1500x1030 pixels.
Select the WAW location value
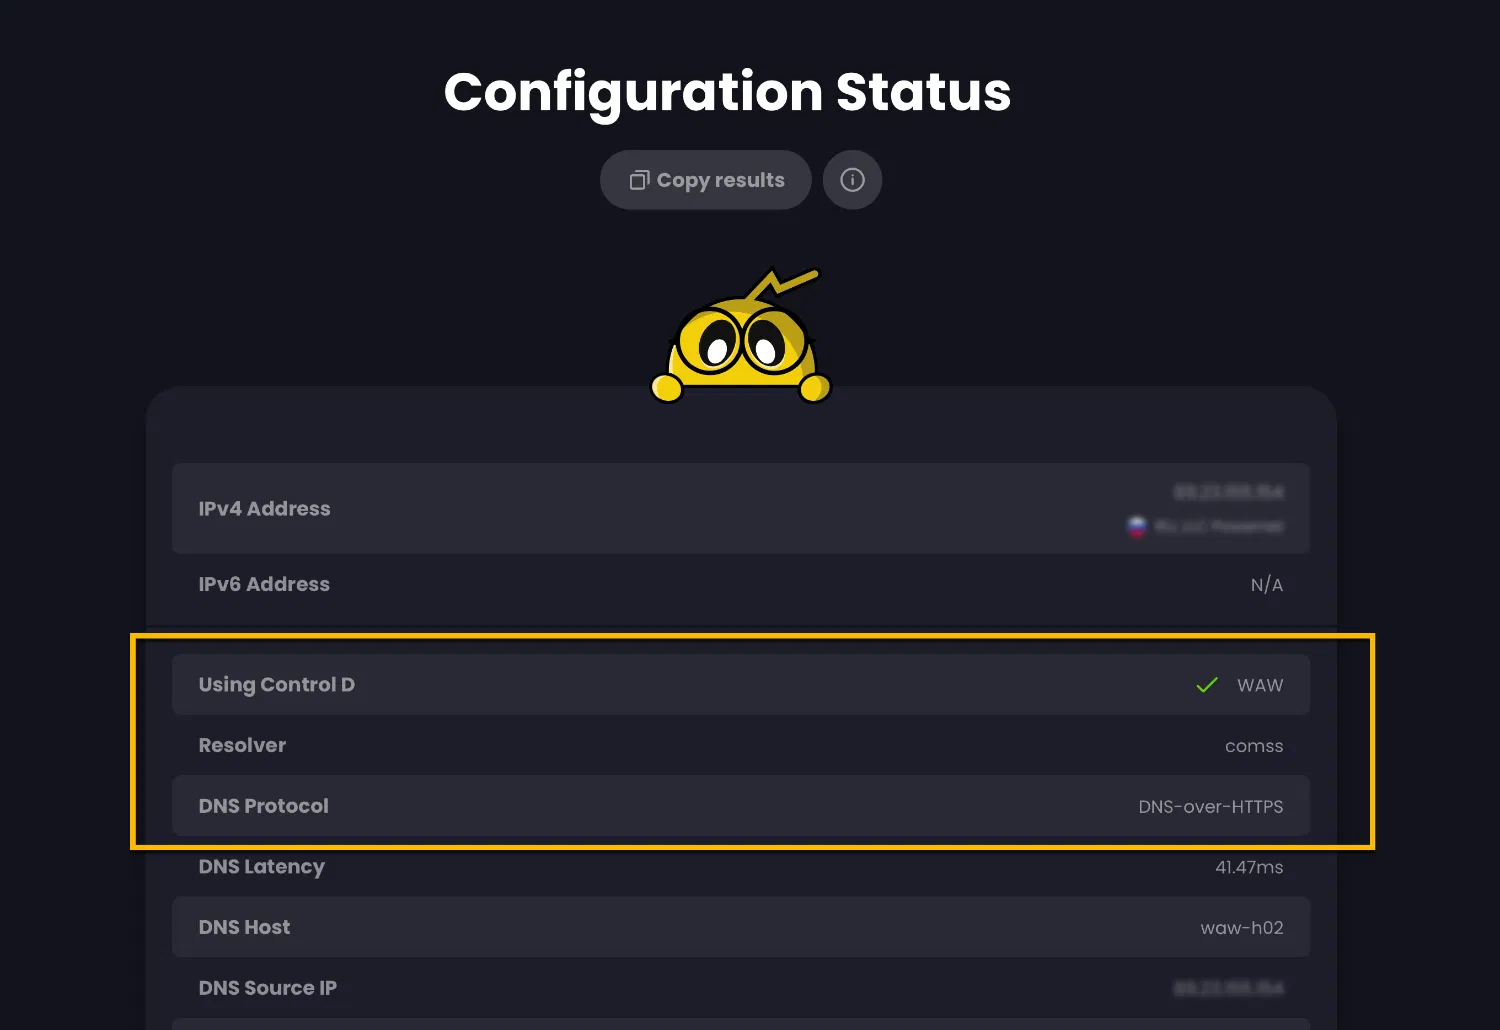click(1259, 686)
